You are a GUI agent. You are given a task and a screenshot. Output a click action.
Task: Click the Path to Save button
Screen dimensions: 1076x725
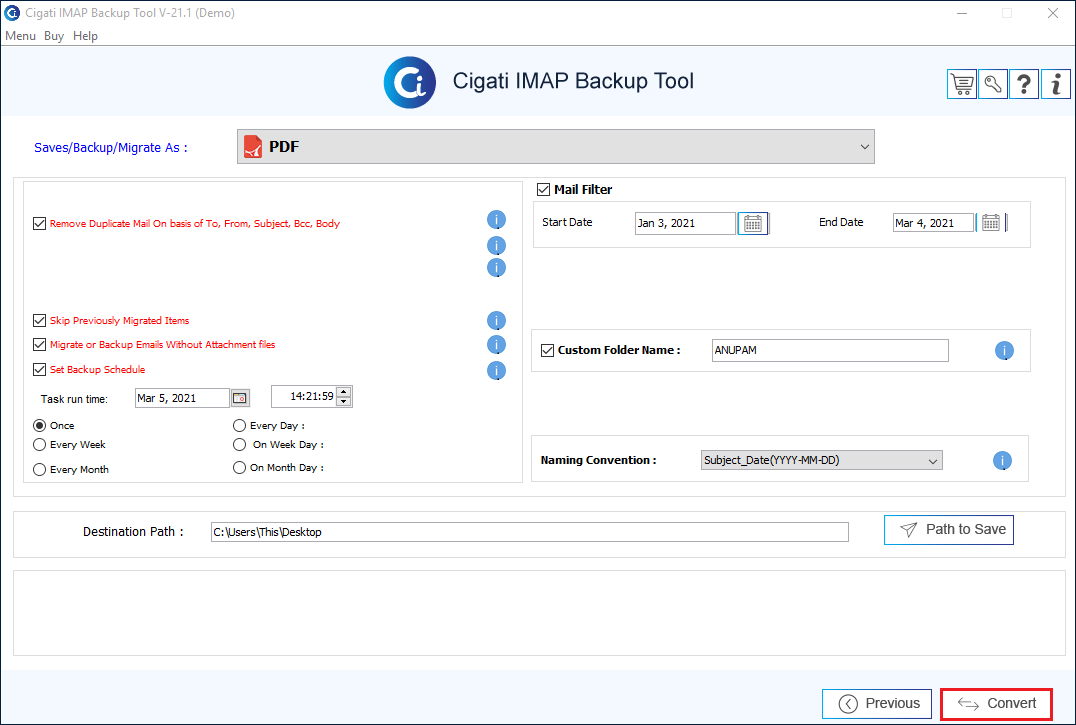point(948,530)
